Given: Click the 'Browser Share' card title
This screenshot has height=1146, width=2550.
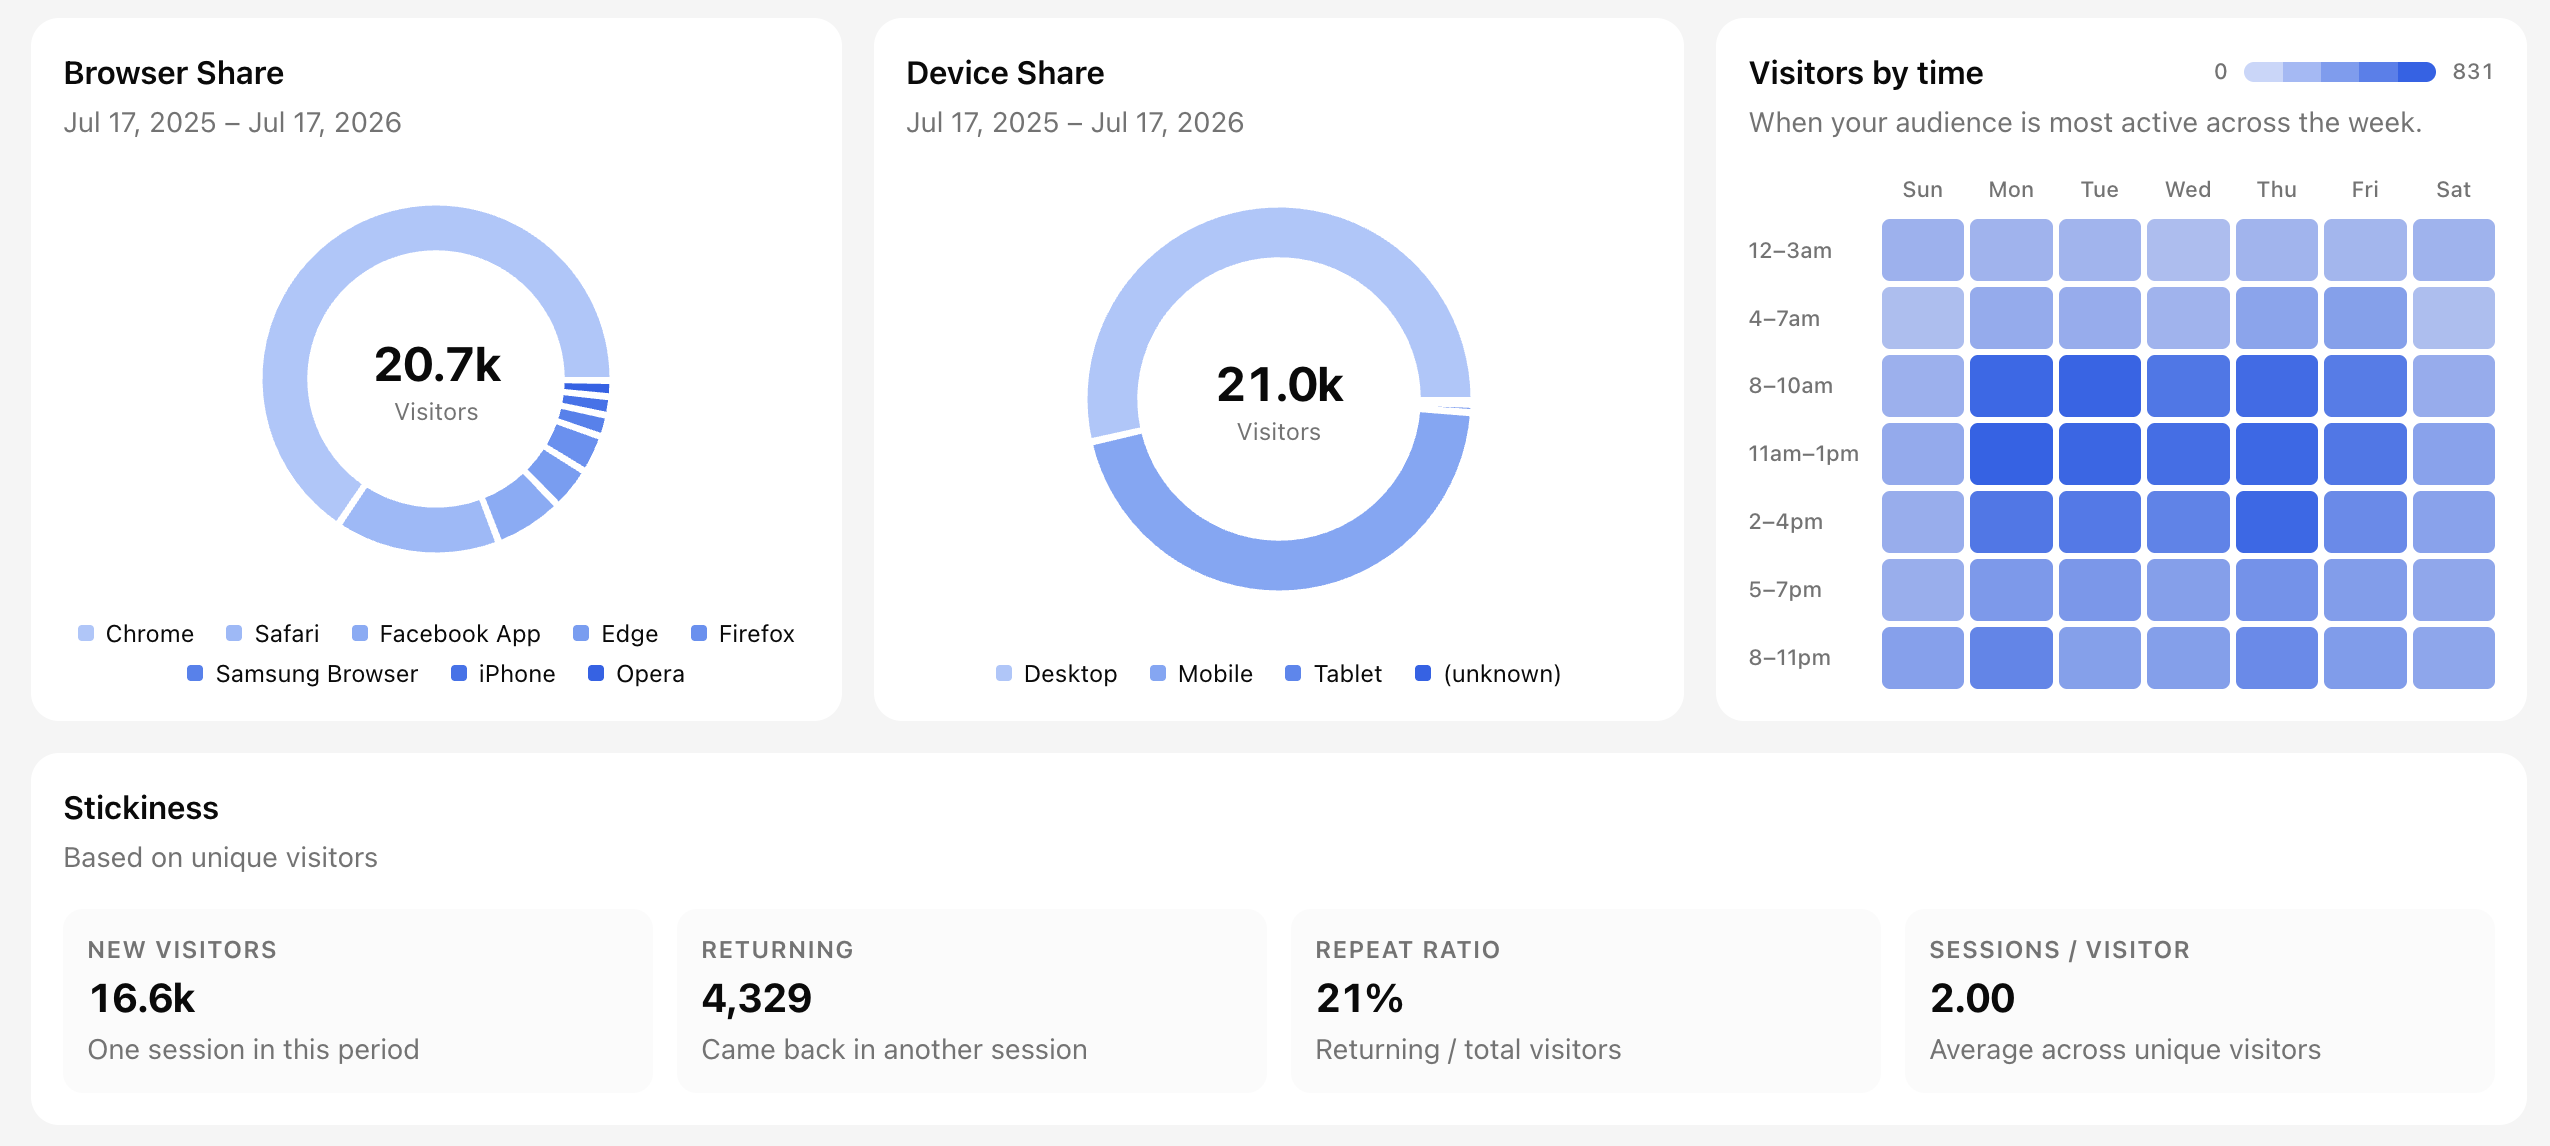Looking at the screenshot, I should click(x=174, y=73).
